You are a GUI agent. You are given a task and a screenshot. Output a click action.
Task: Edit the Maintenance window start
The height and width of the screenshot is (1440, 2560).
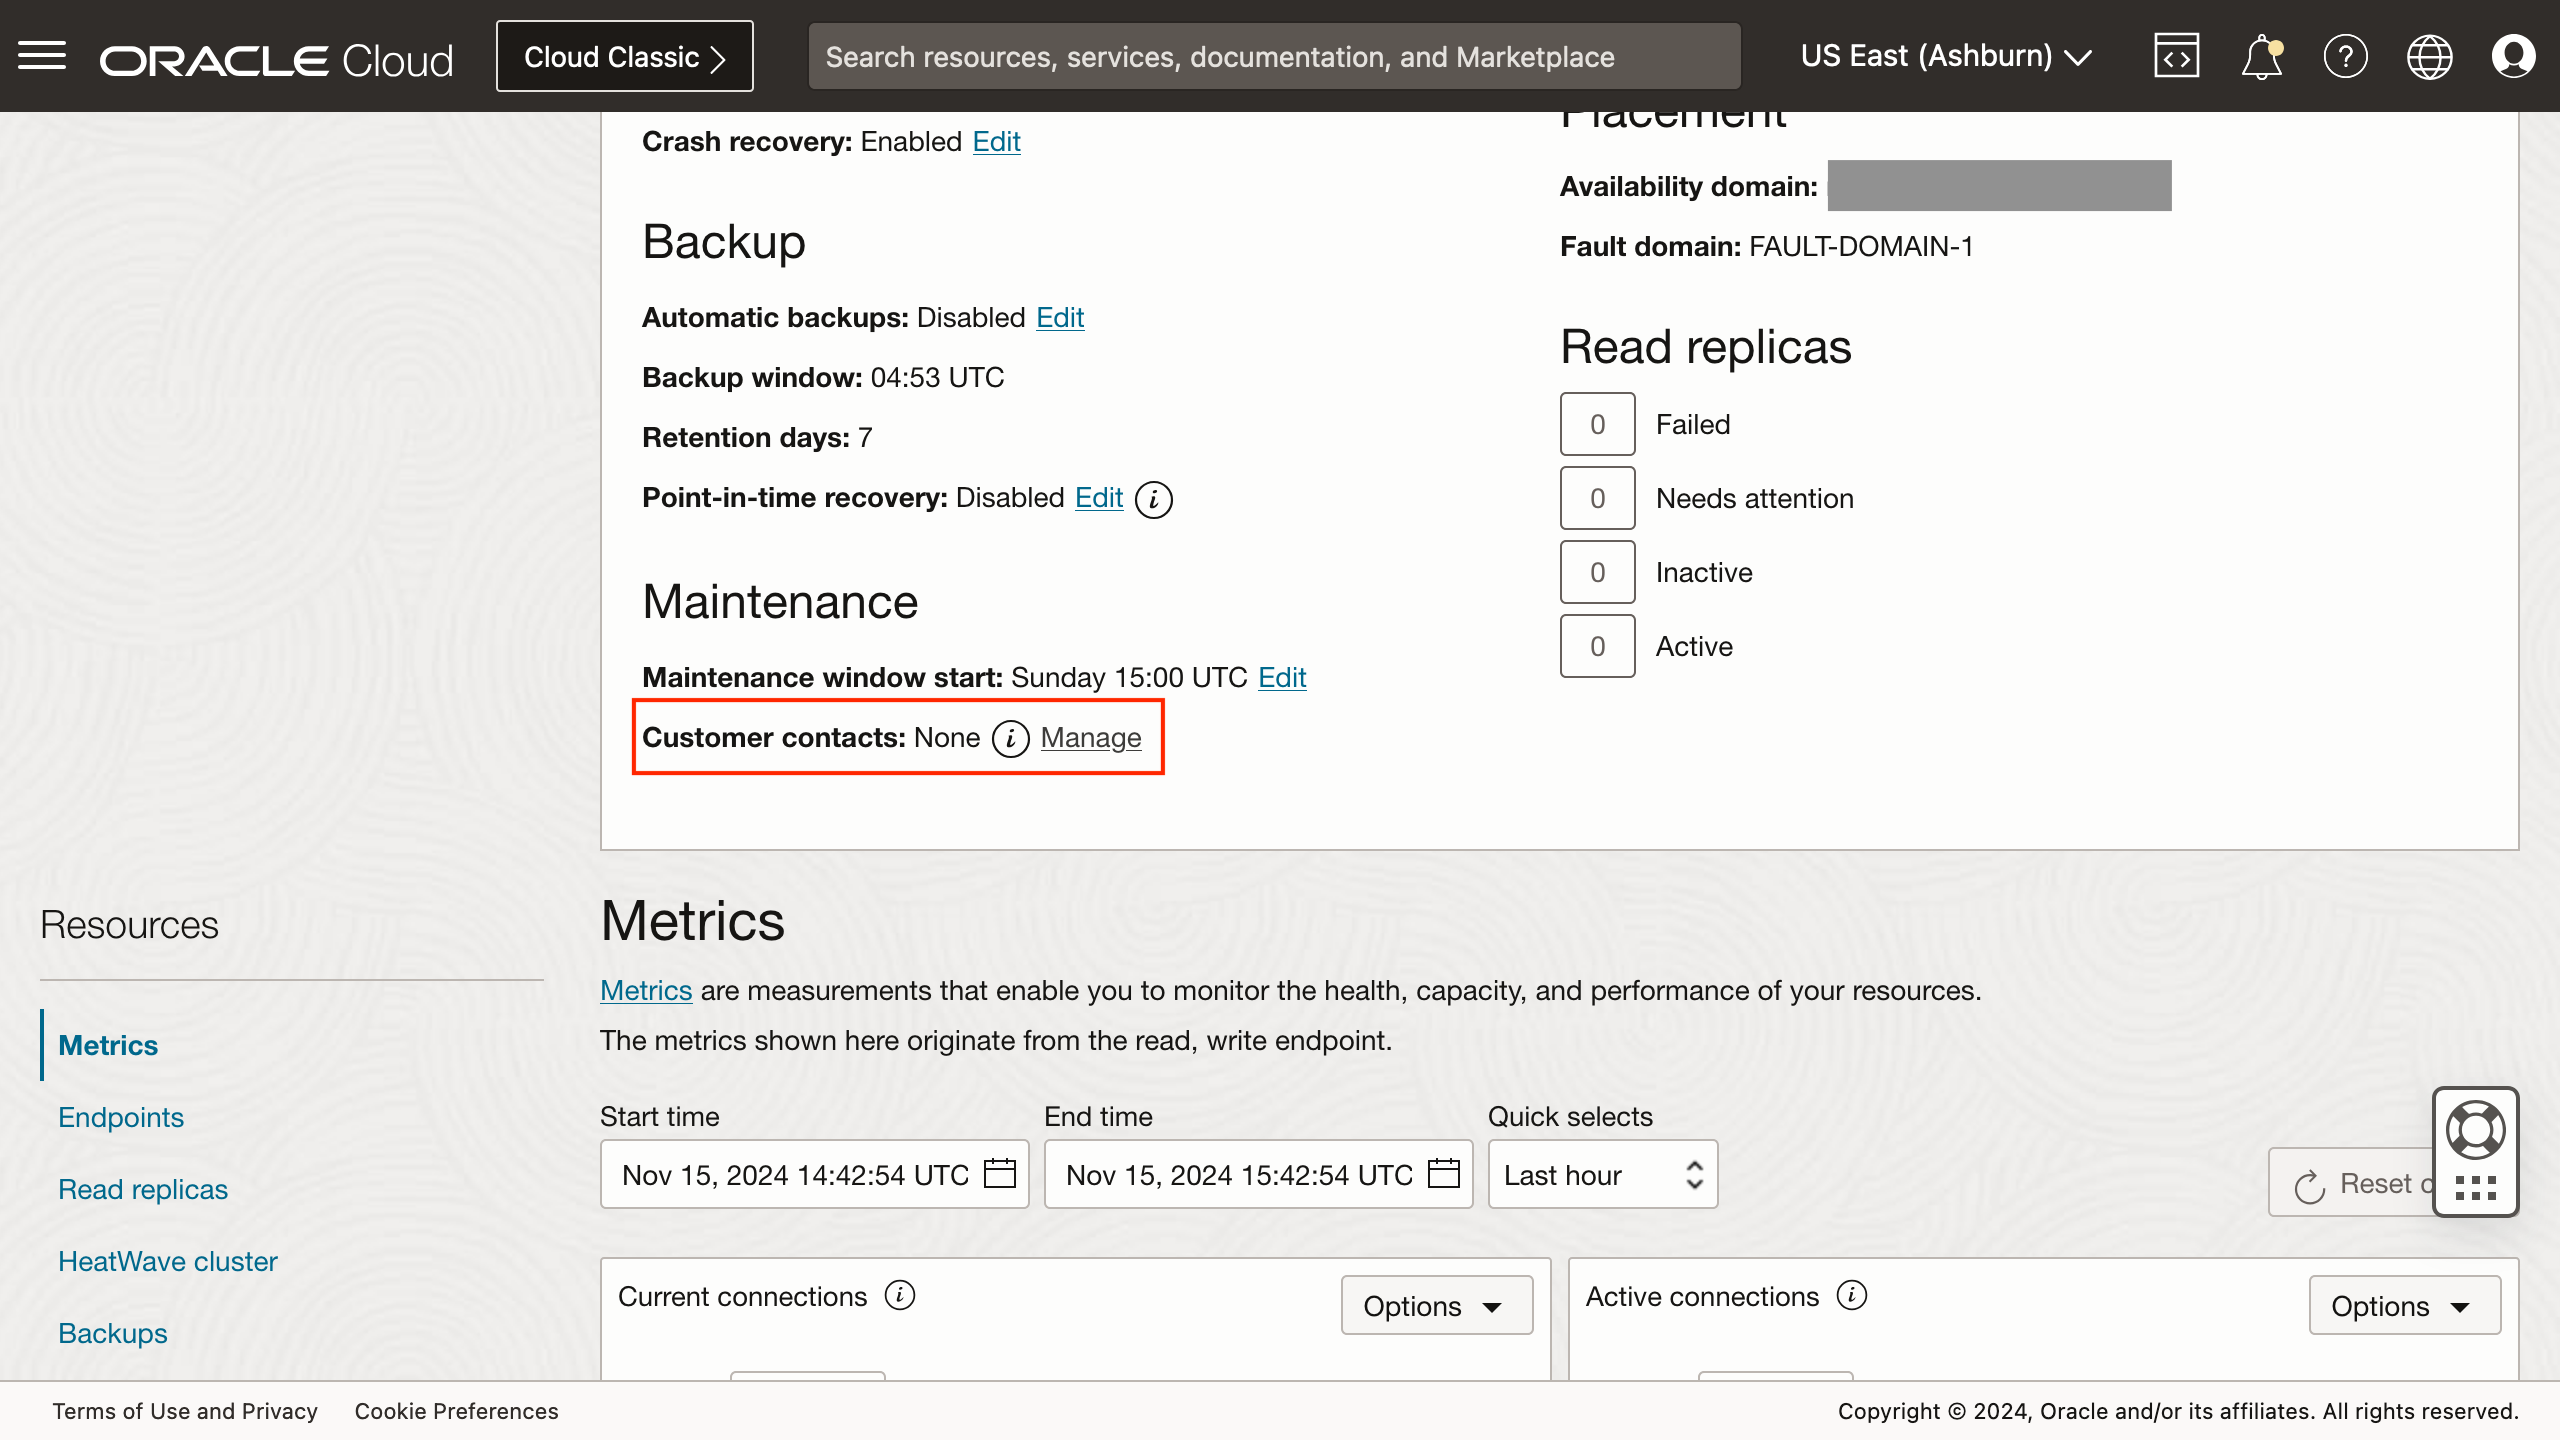tap(1281, 678)
